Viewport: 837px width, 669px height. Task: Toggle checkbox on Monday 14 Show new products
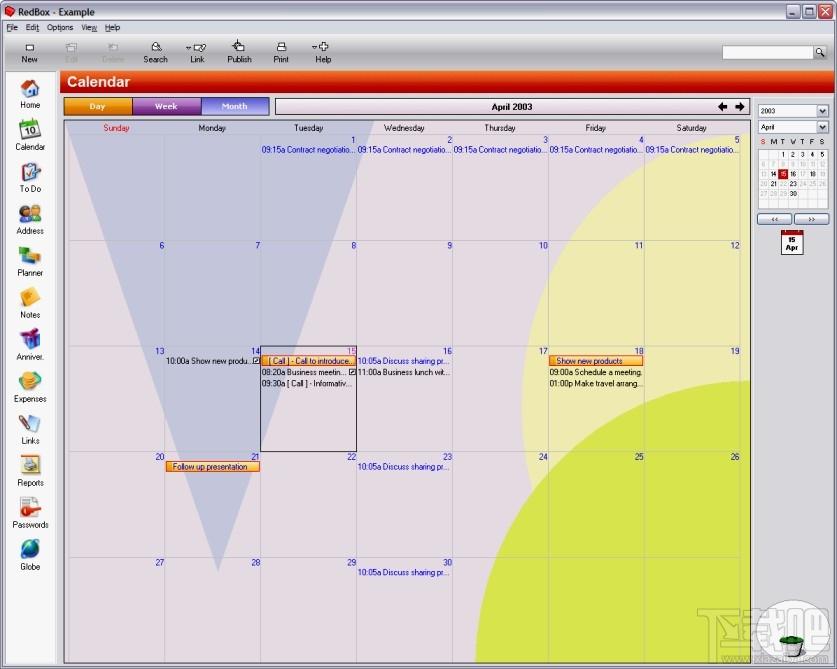click(256, 361)
